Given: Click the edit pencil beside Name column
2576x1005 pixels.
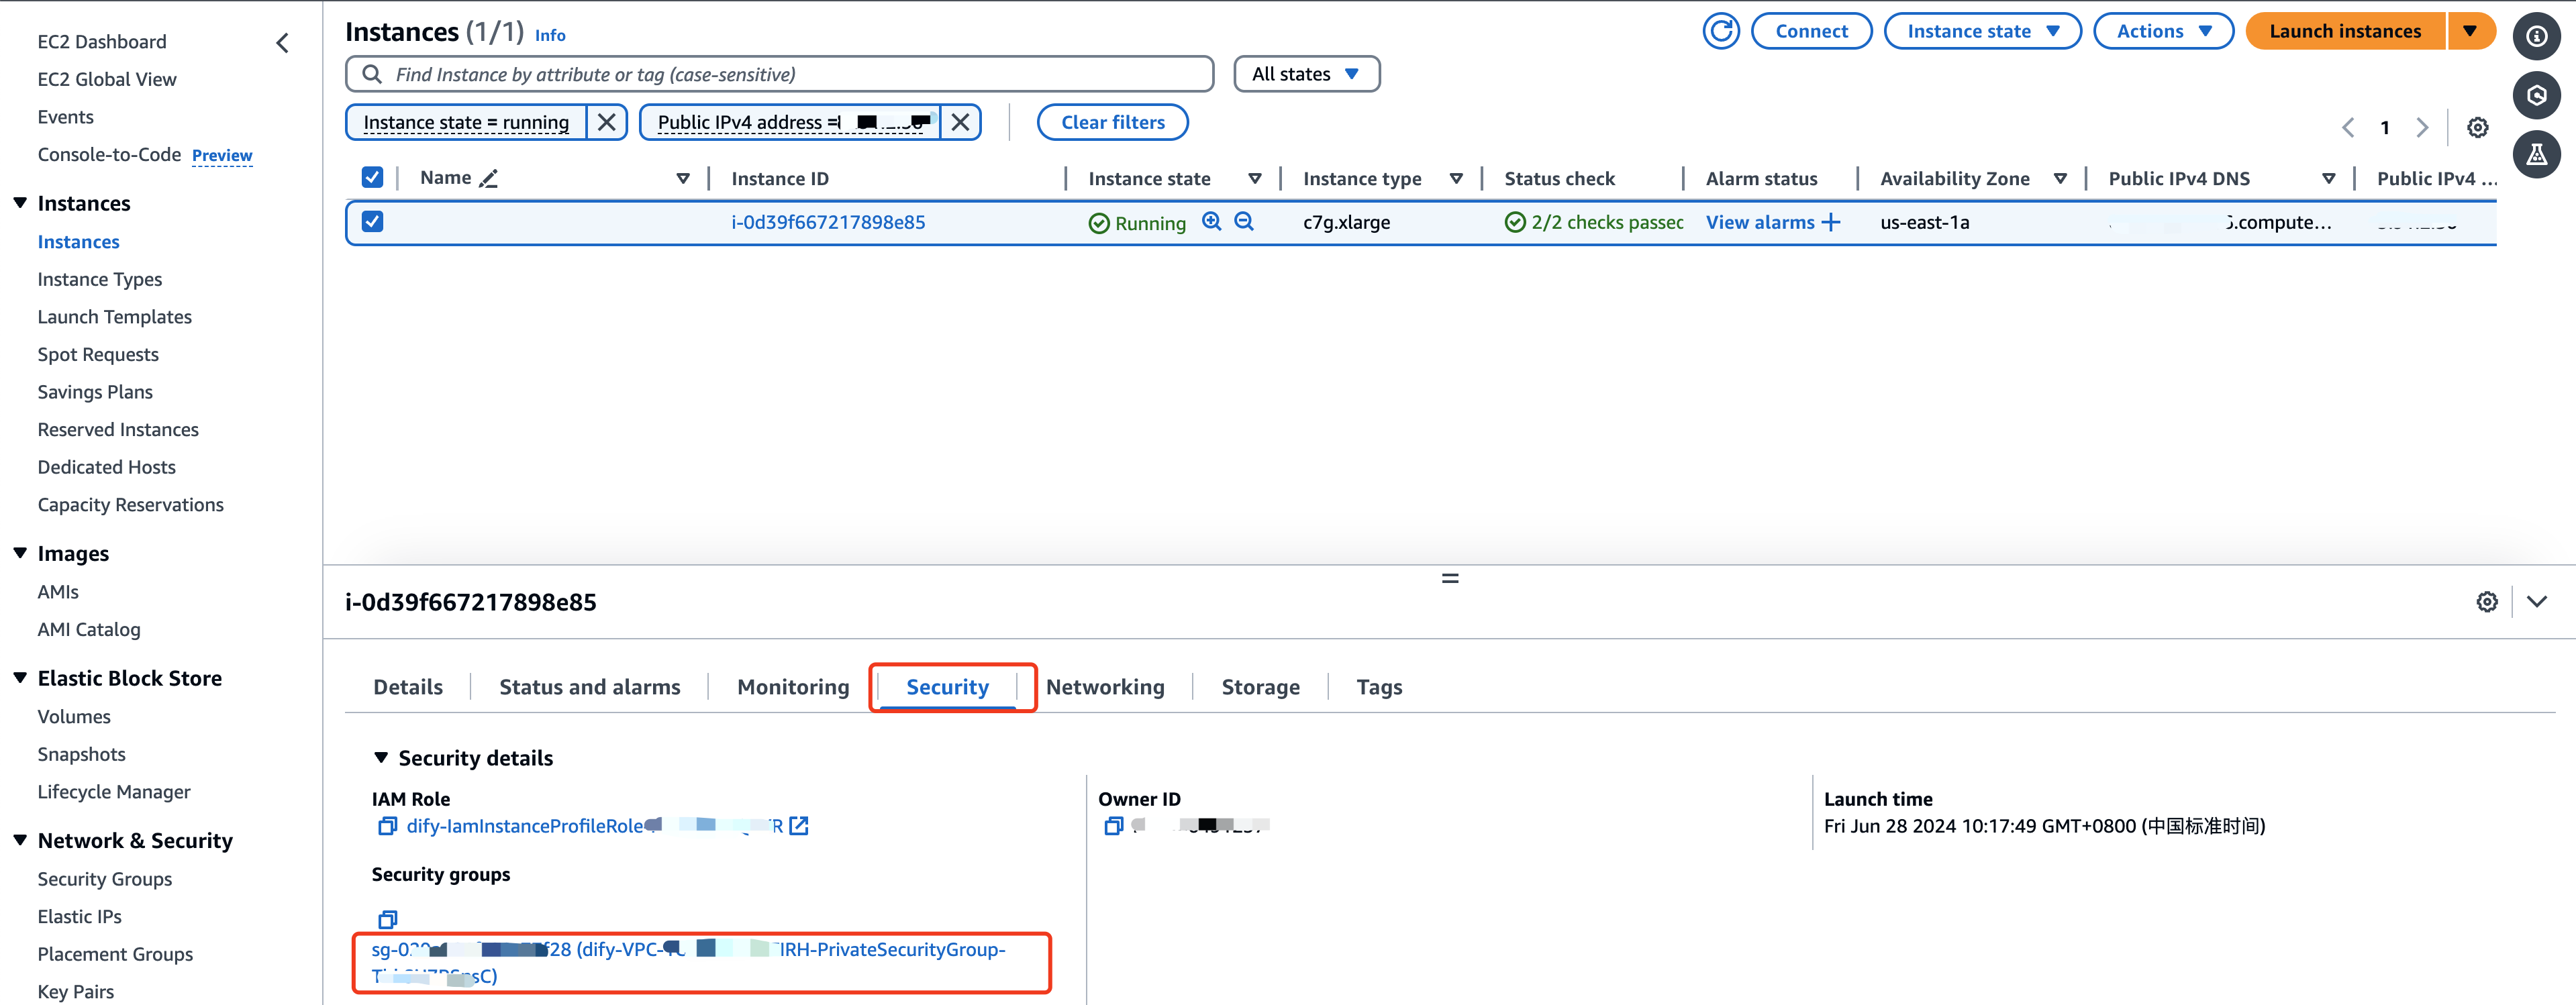Looking at the screenshot, I should (488, 179).
